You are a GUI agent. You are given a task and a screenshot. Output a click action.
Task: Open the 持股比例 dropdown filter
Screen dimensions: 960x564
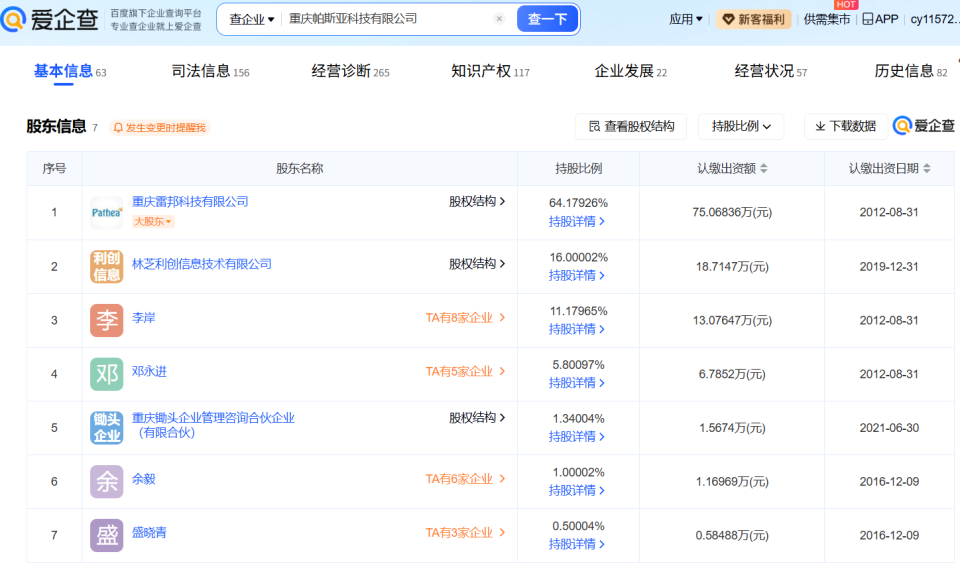pyautogui.click(x=741, y=126)
